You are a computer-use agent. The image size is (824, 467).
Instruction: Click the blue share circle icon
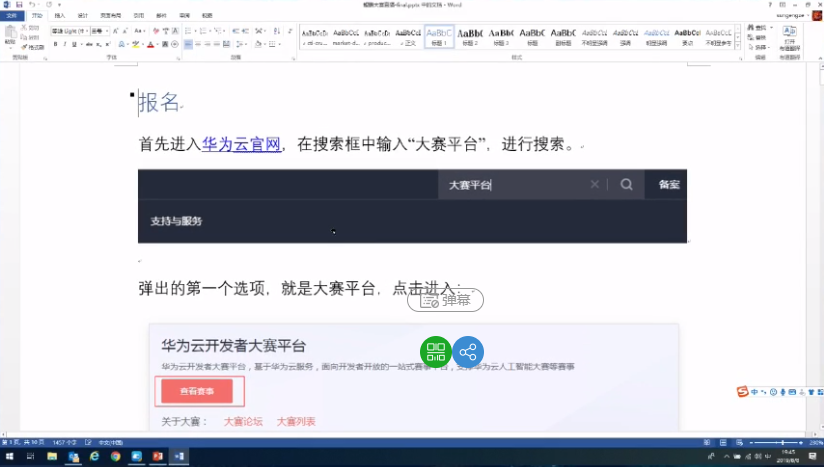click(x=468, y=352)
